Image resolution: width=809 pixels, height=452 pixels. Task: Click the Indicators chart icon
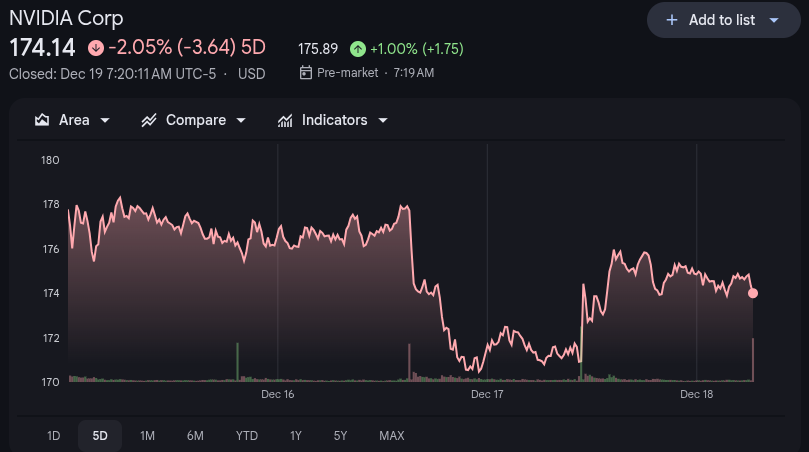click(x=285, y=121)
